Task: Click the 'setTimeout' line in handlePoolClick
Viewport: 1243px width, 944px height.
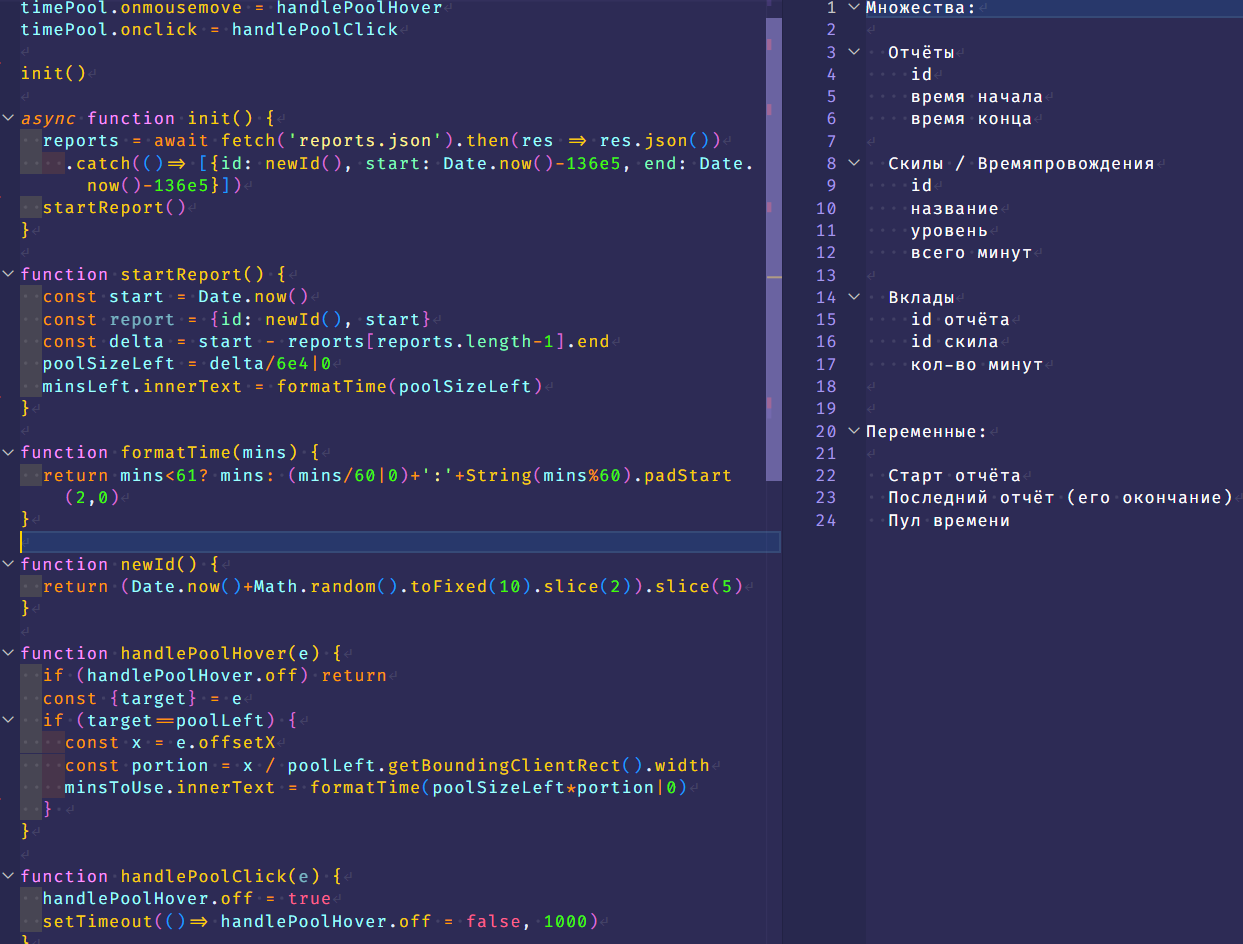Action: pyautogui.click(x=320, y=921)
